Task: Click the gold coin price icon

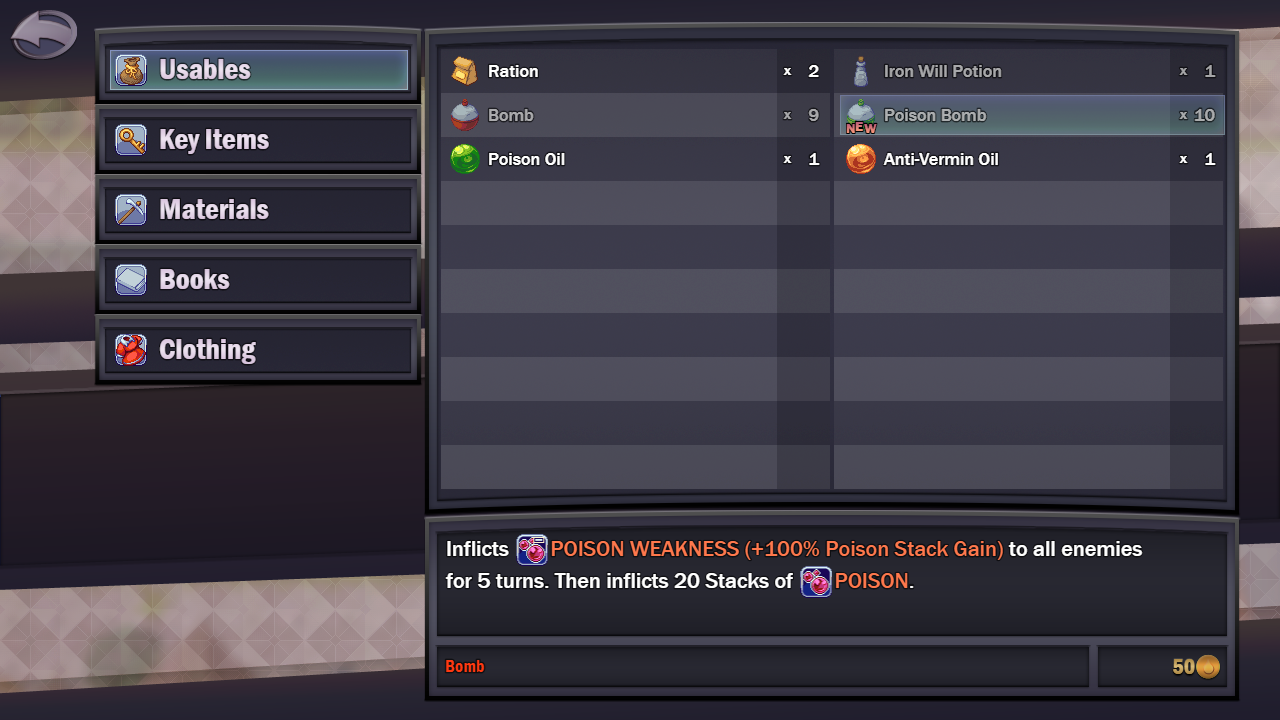Action: coord(1208,666)
